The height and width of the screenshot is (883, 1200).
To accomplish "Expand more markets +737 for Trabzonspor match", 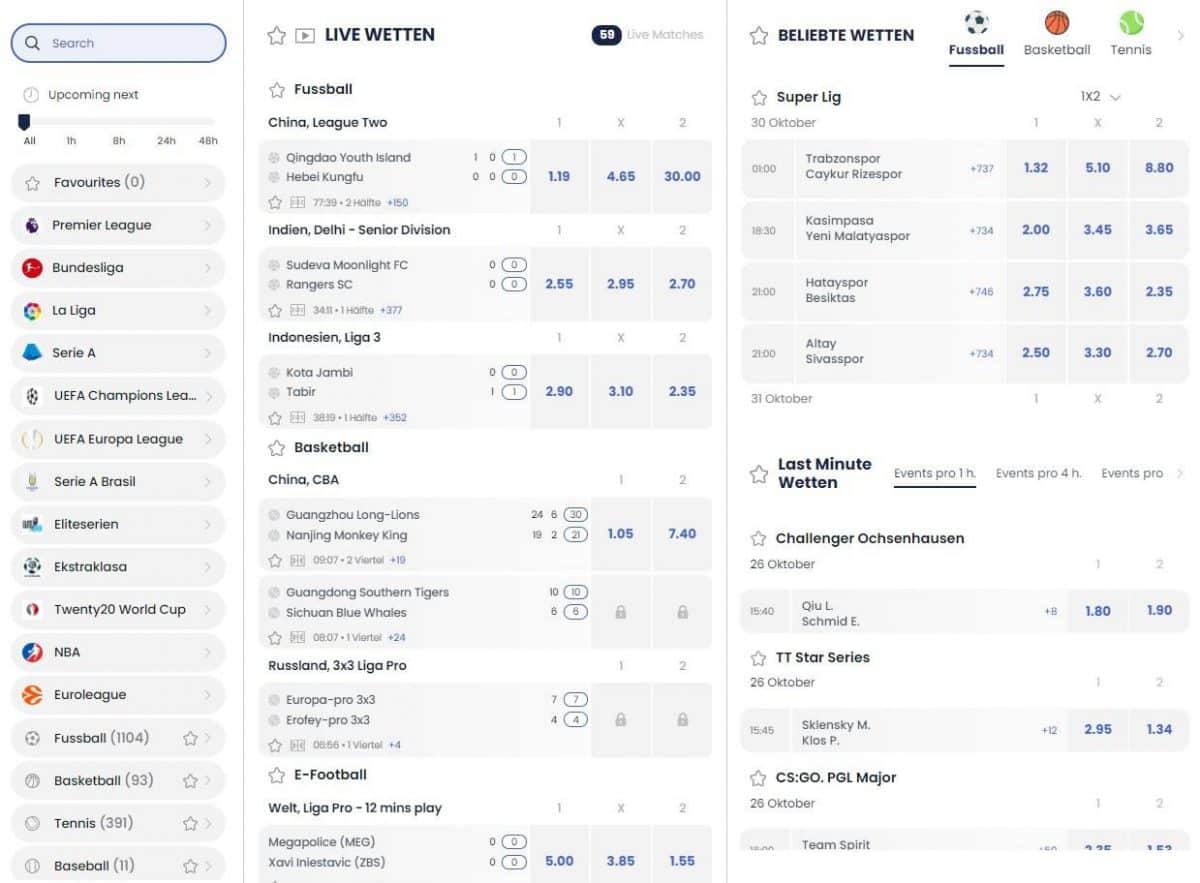I will [982, 168].
